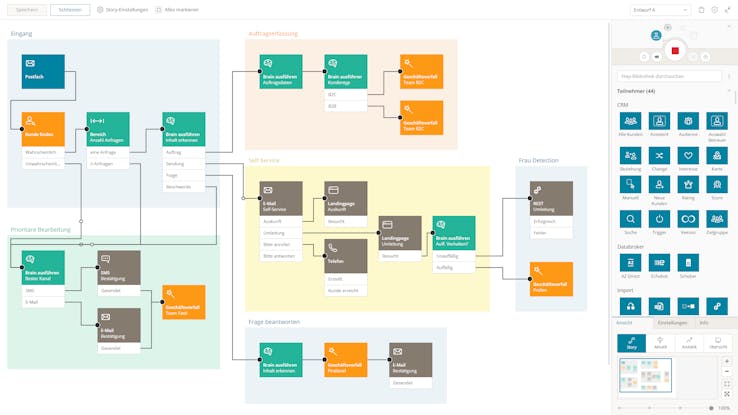Pick the Alle Kunden participant icon

(630, 123)
